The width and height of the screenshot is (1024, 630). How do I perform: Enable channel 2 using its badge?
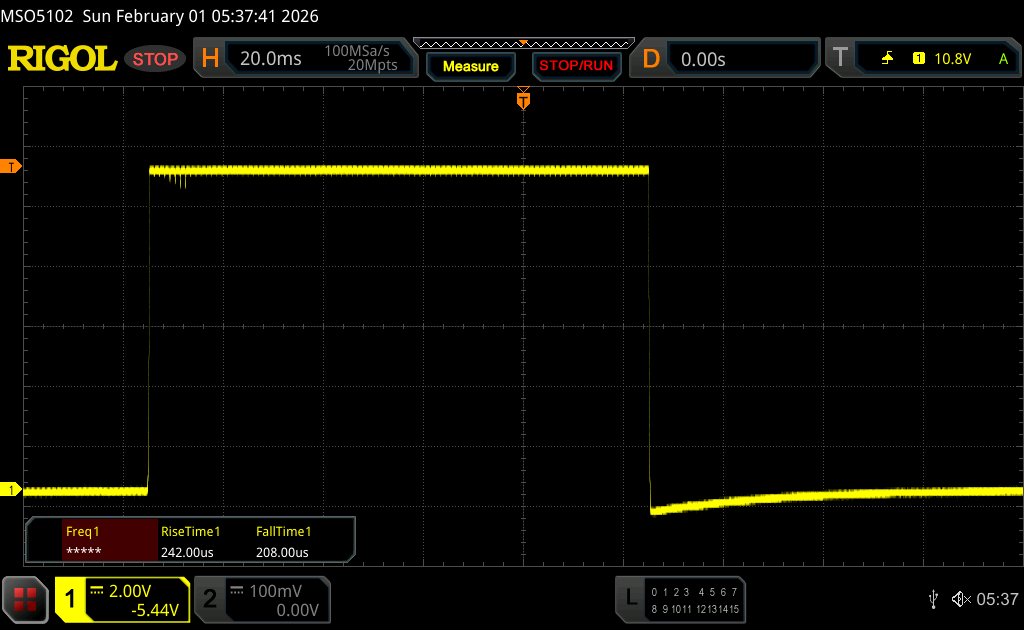[x=210, y=599]
